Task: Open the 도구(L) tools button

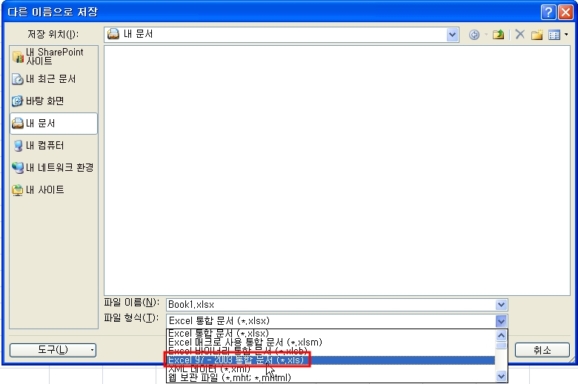Action: click(x=53, y=350)
